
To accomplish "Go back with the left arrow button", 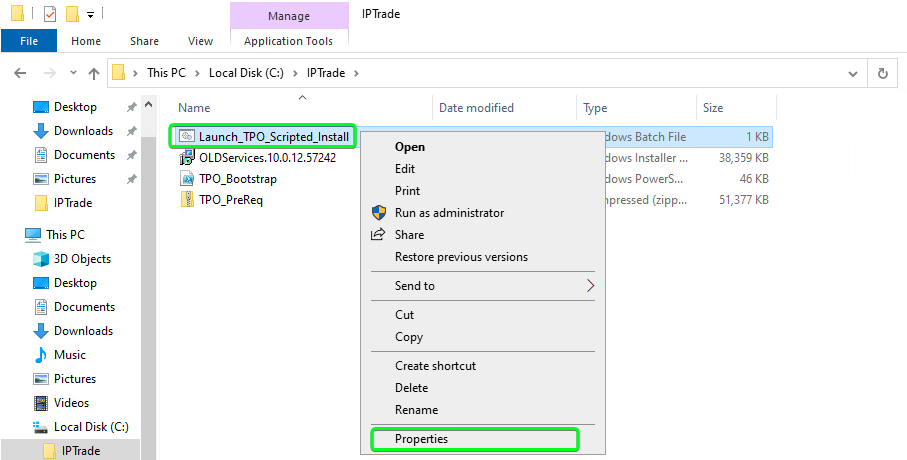I will 20,73.
